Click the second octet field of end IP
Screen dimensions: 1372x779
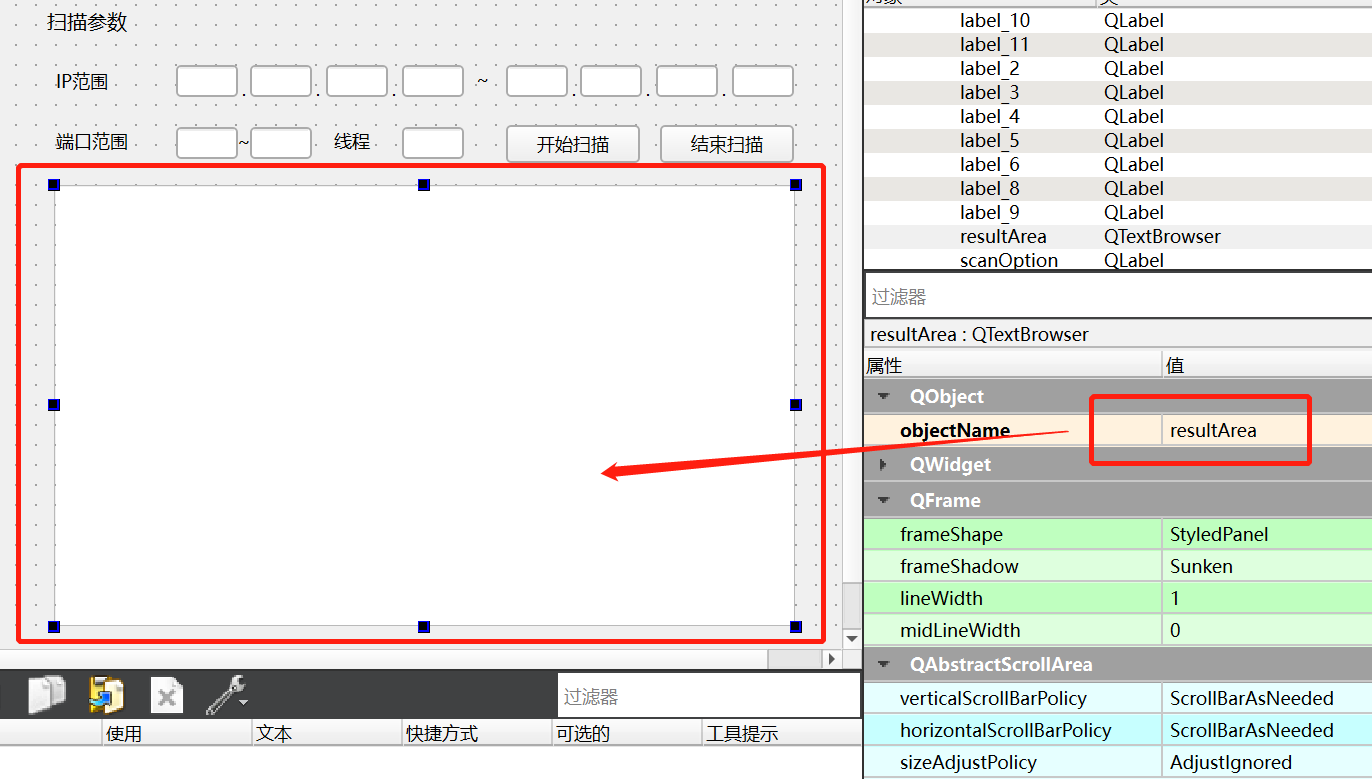pyautogui.click(x=611, y=81)
